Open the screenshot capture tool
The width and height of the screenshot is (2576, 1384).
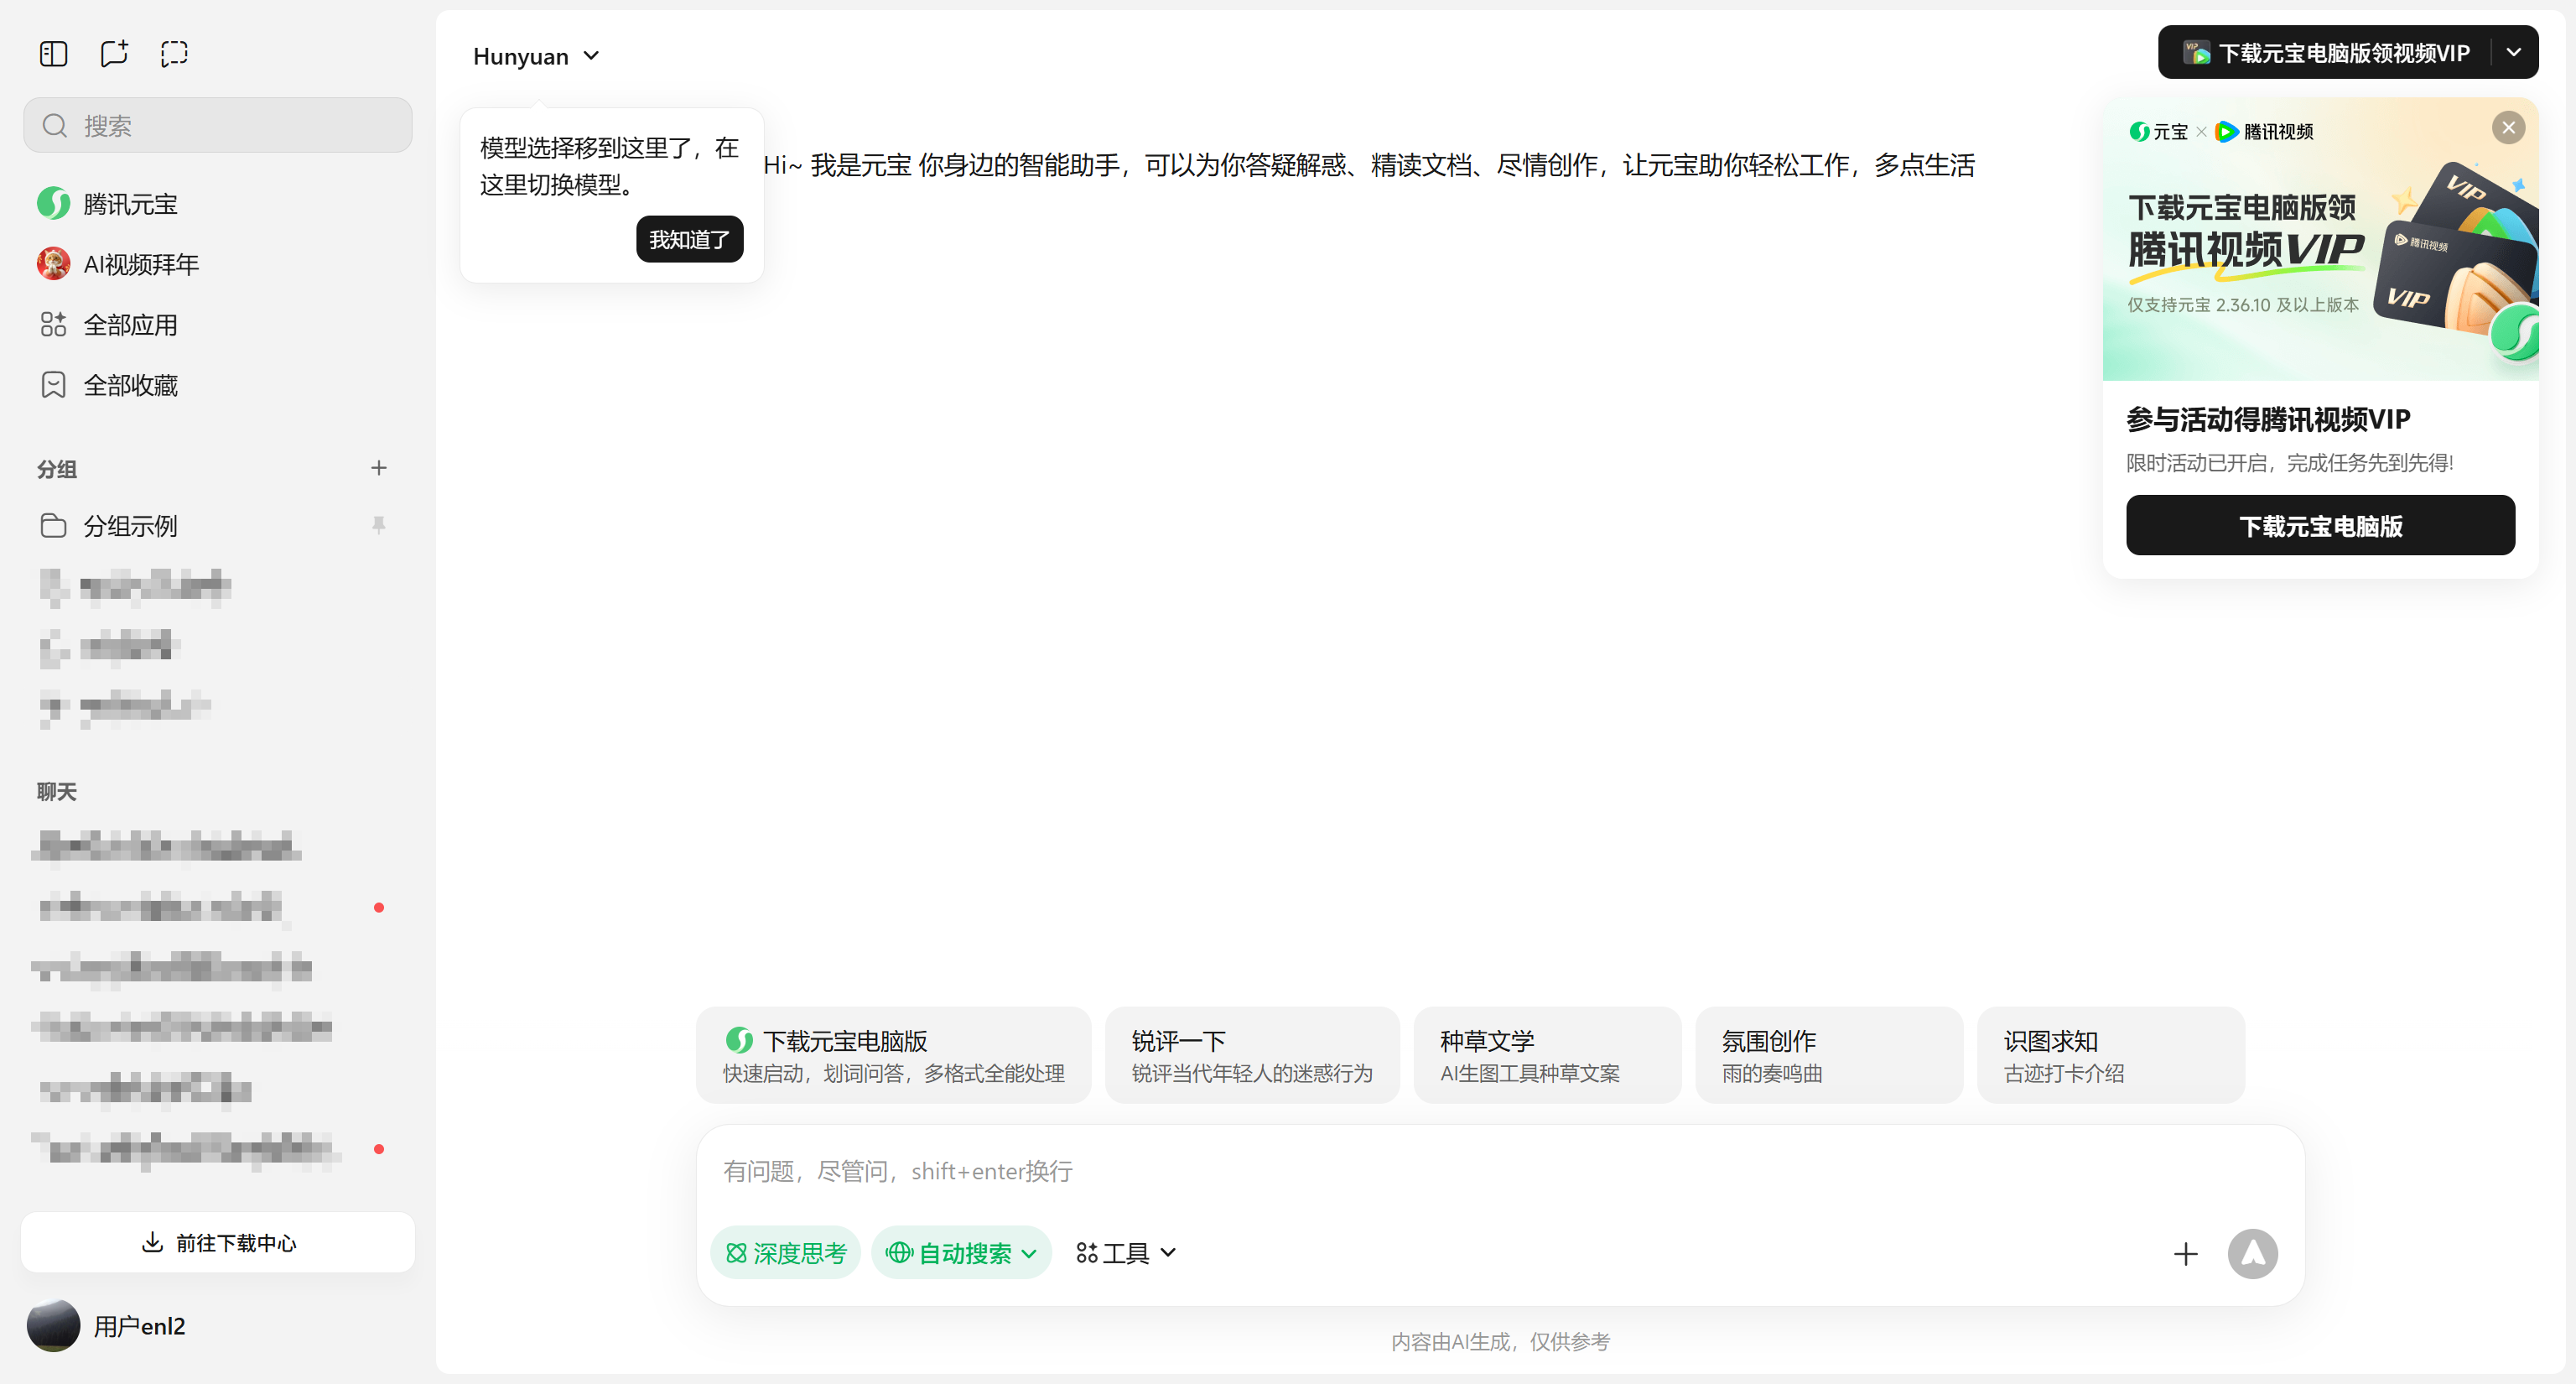(174, 53)
